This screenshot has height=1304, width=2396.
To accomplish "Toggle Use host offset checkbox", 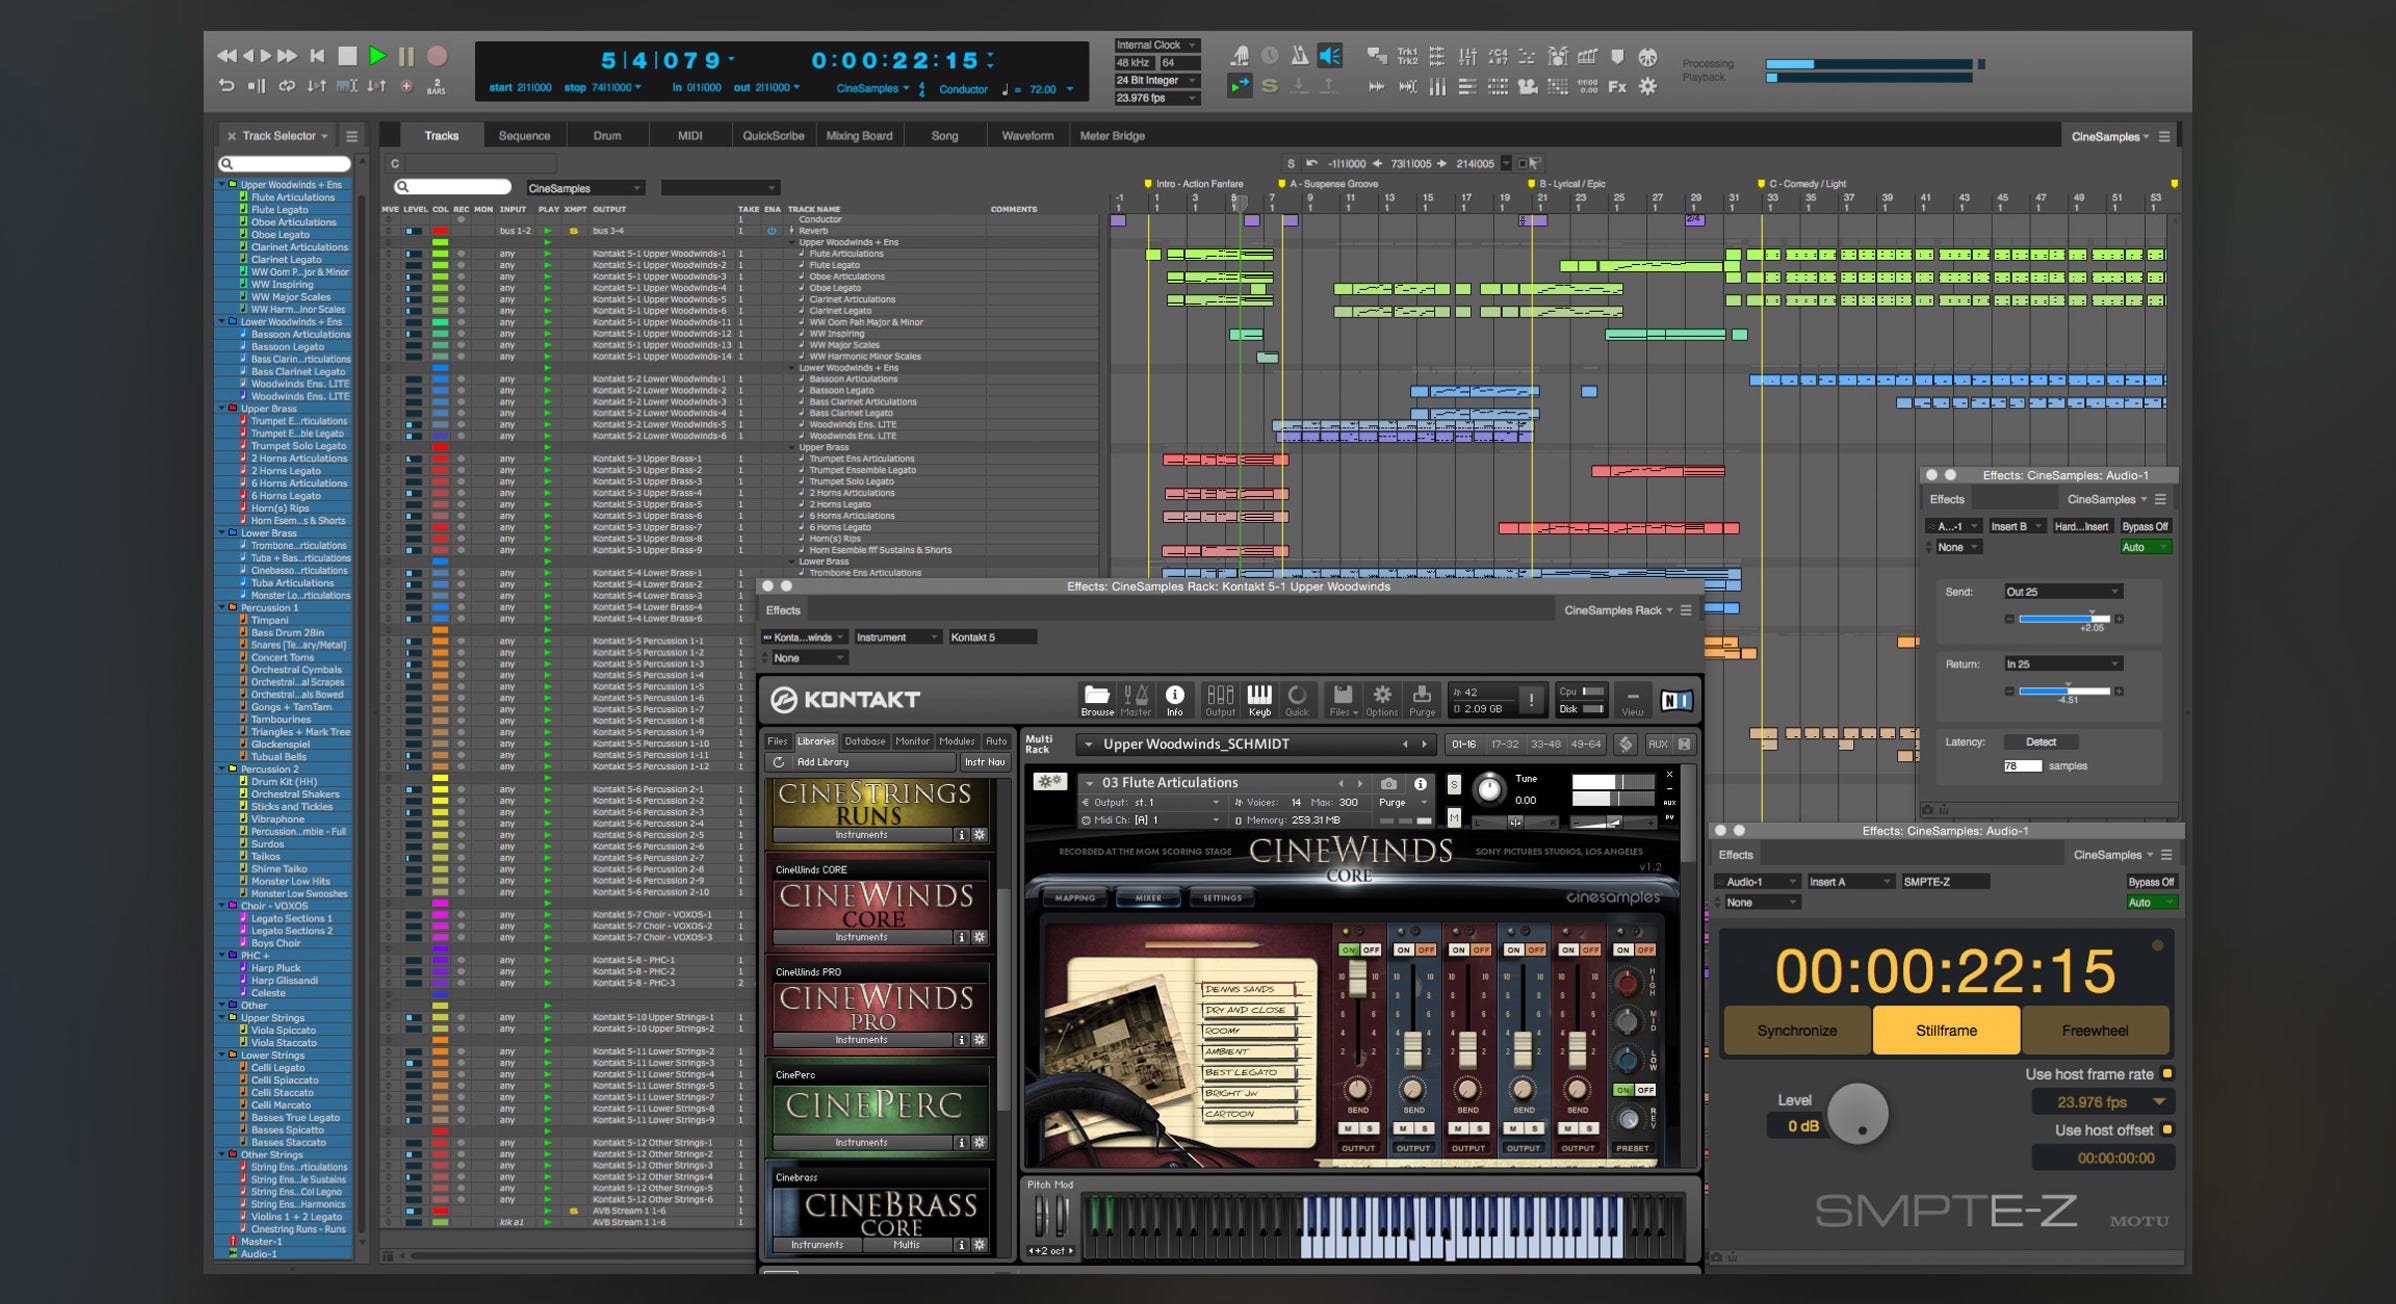I will click(x=2167, y=1130).
